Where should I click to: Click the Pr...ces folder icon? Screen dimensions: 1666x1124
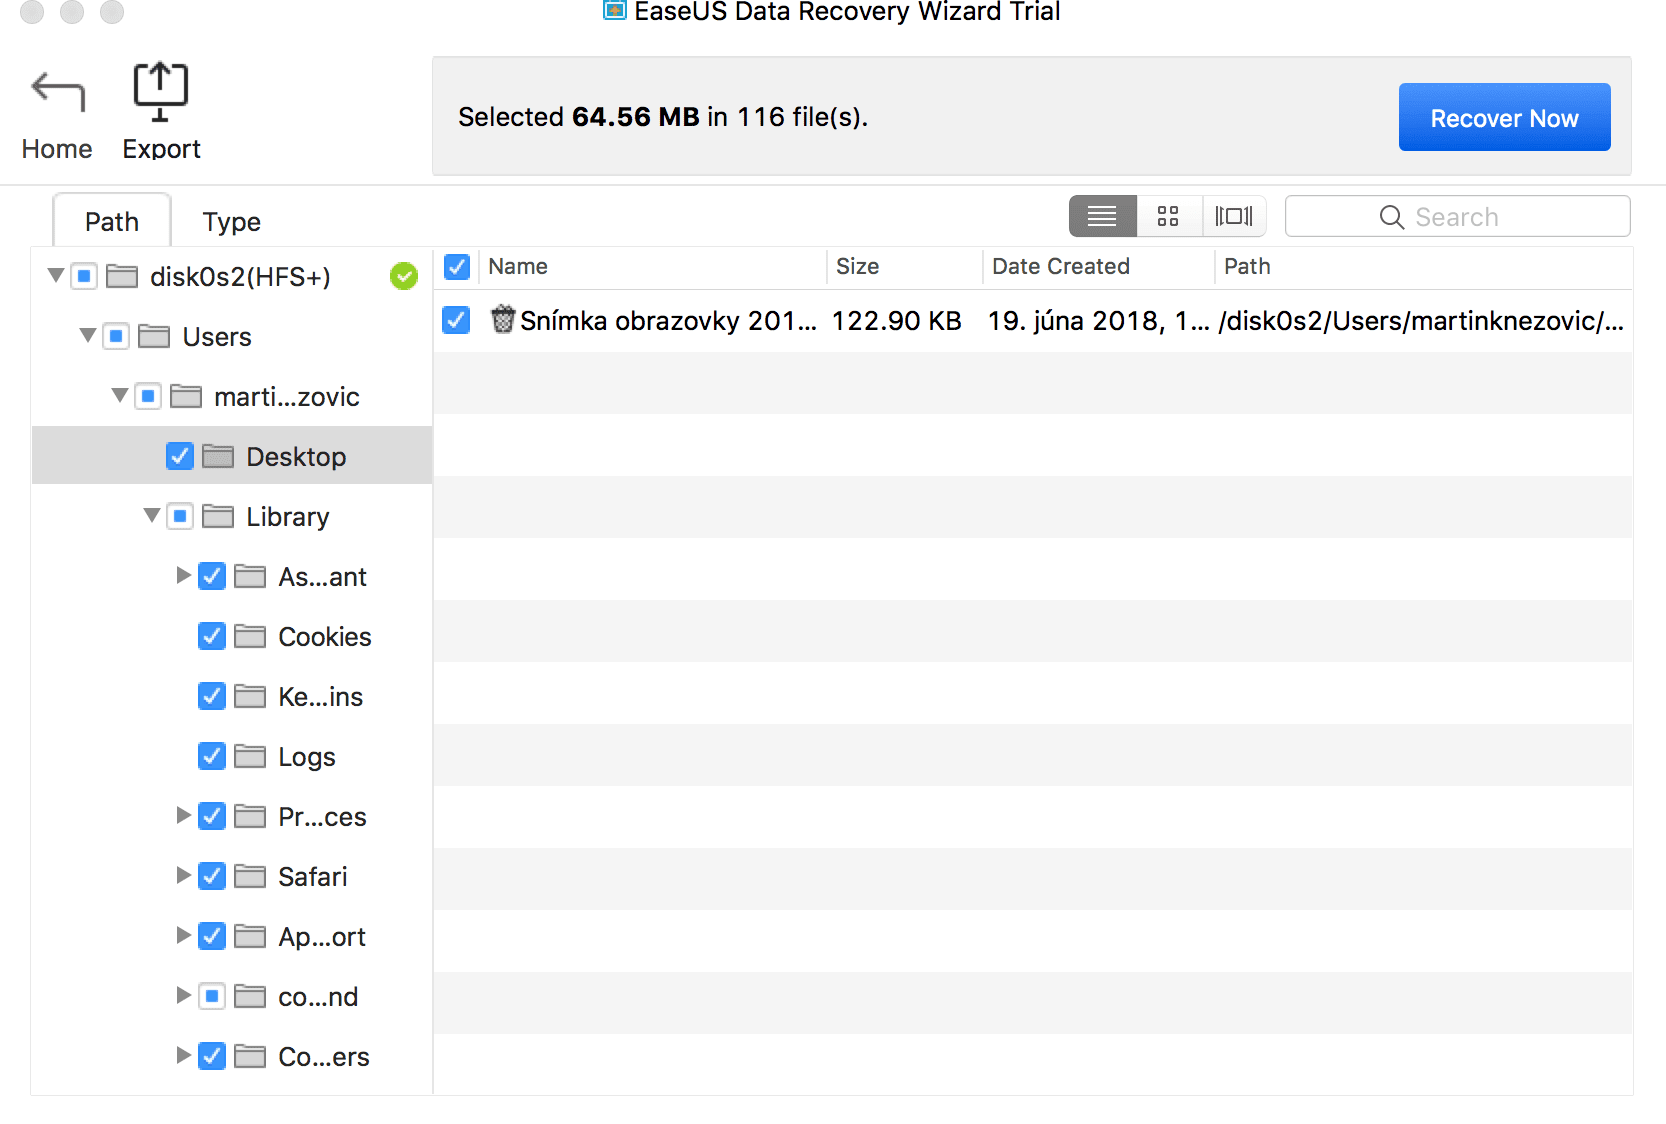(250, 816)
